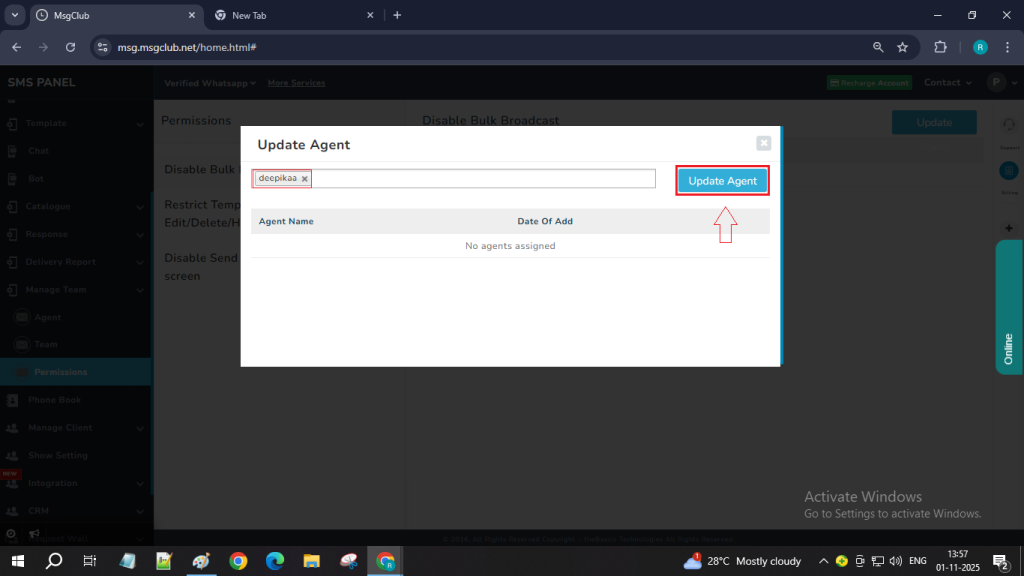Click inside the agent name input field

(x=480, y=179)
